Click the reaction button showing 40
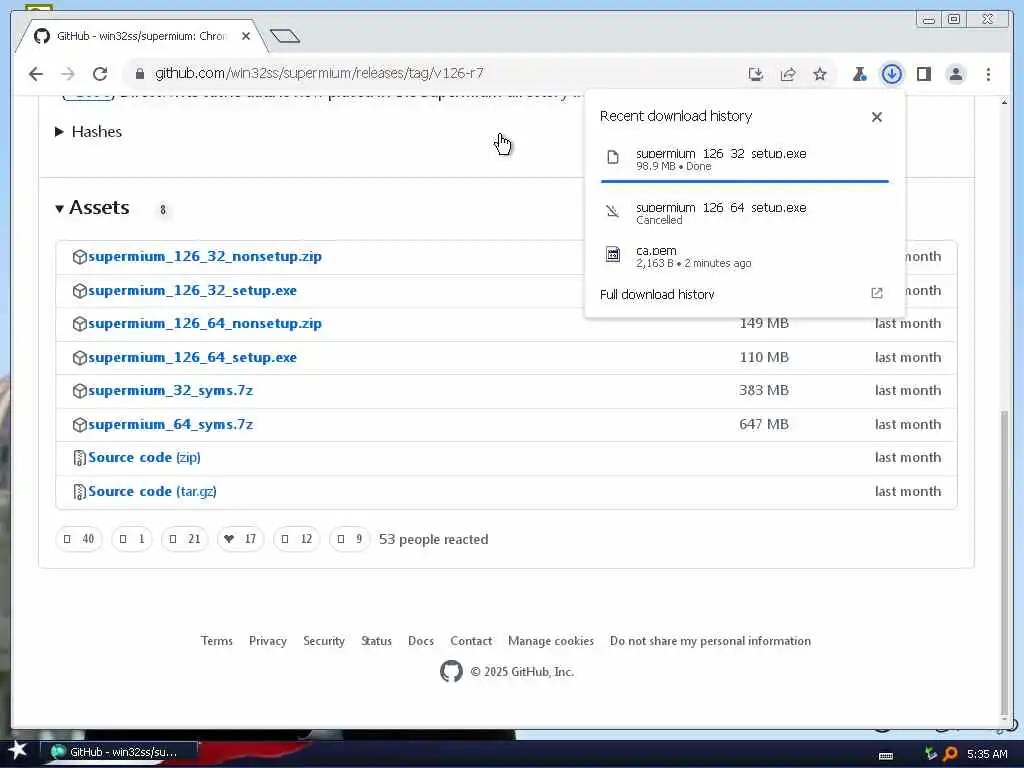Screen dimensions: 1024x768 [79, 539]
